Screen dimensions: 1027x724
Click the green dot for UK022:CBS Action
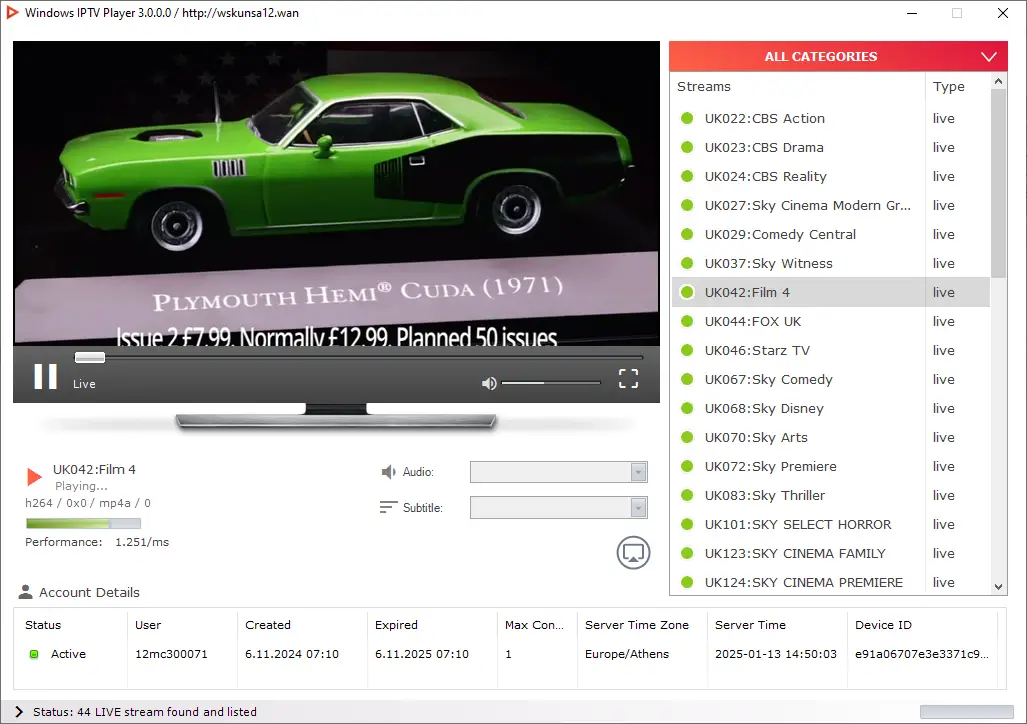687,118
